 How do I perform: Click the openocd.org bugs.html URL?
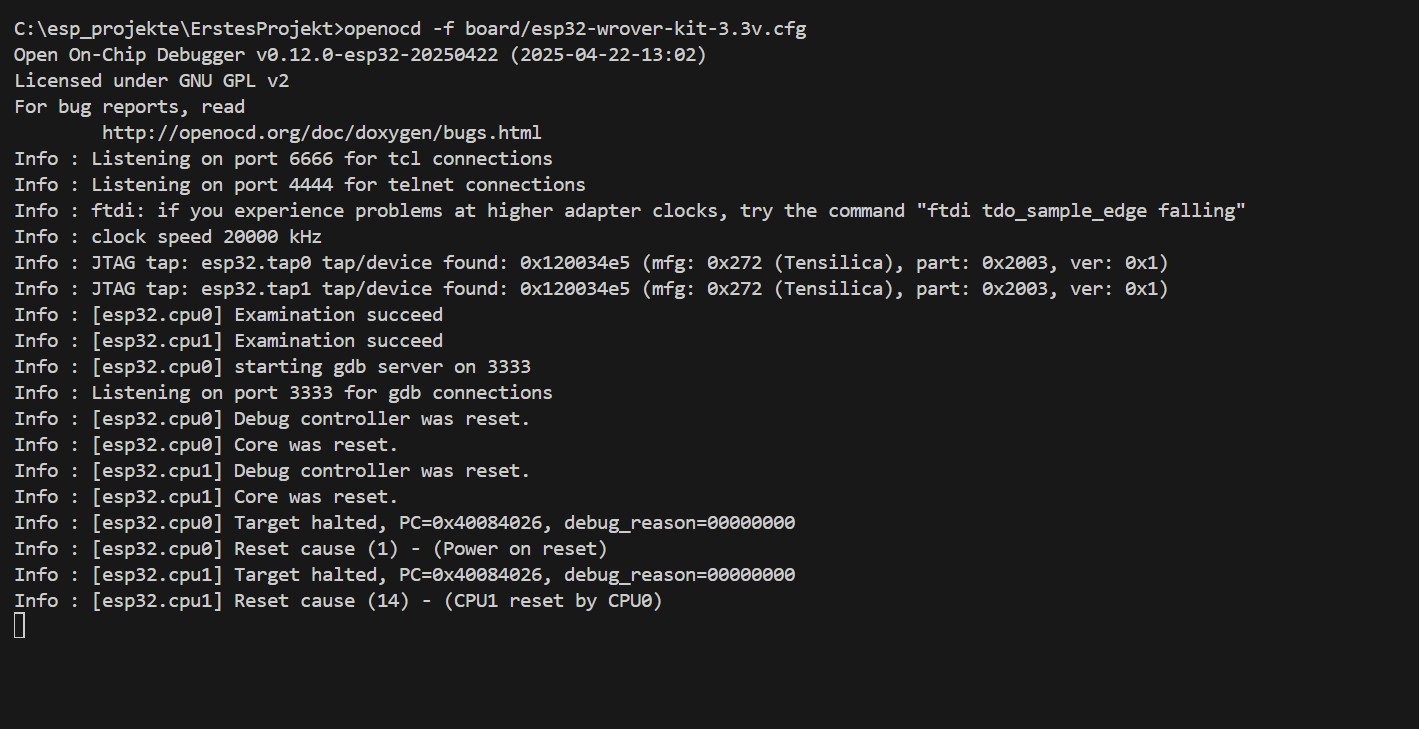(321, 133)
